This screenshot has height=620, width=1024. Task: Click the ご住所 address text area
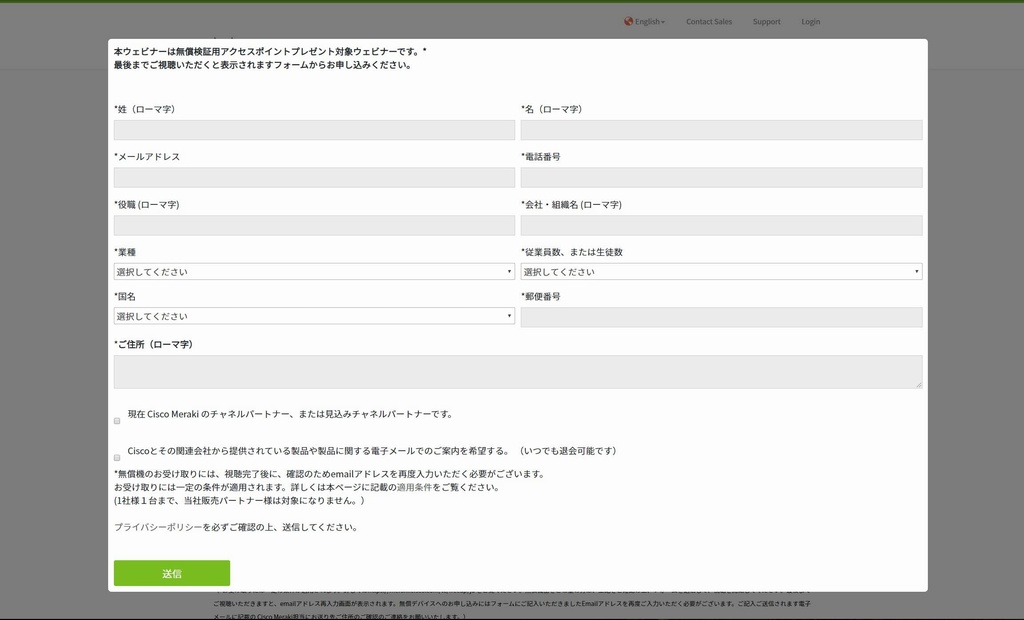518,372
